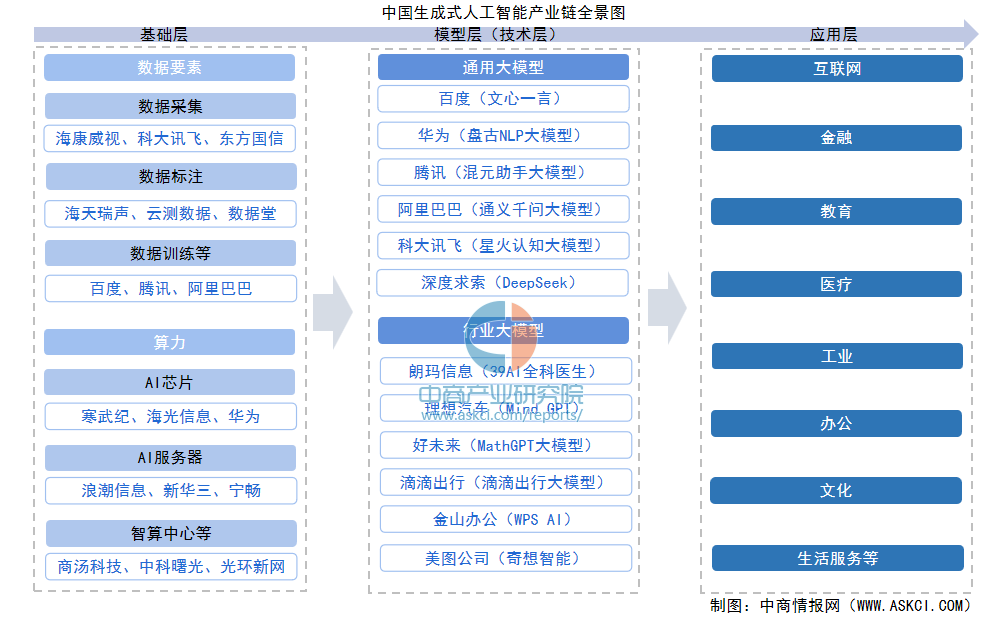Click the 医疗 application box
Viewport: 1002px width, 619px height.
(837, 284)
